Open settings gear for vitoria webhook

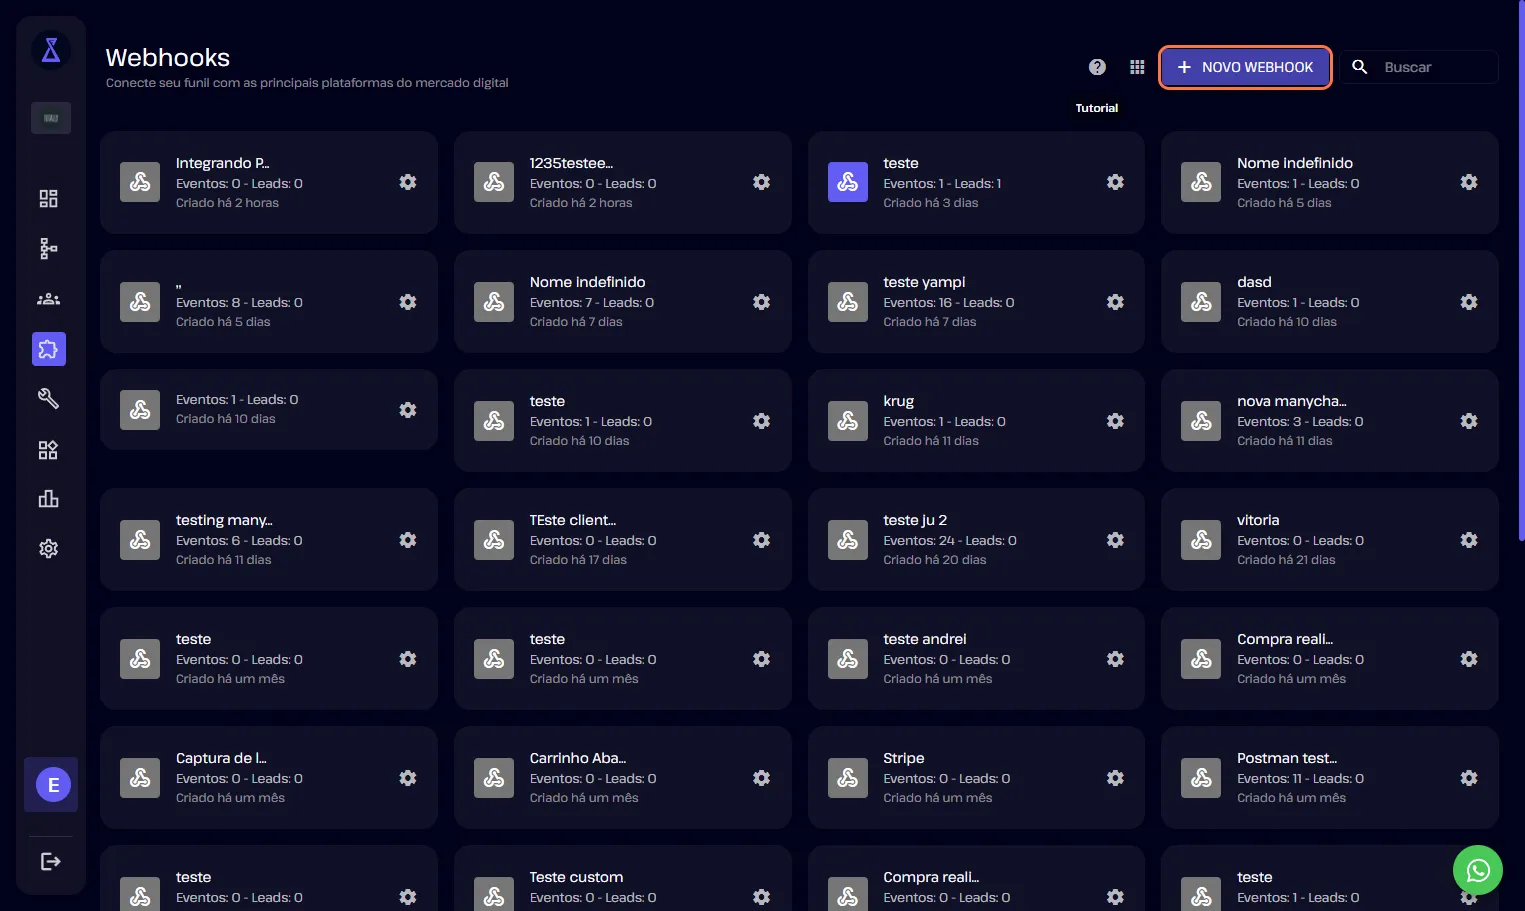(x=1469, y=540)
